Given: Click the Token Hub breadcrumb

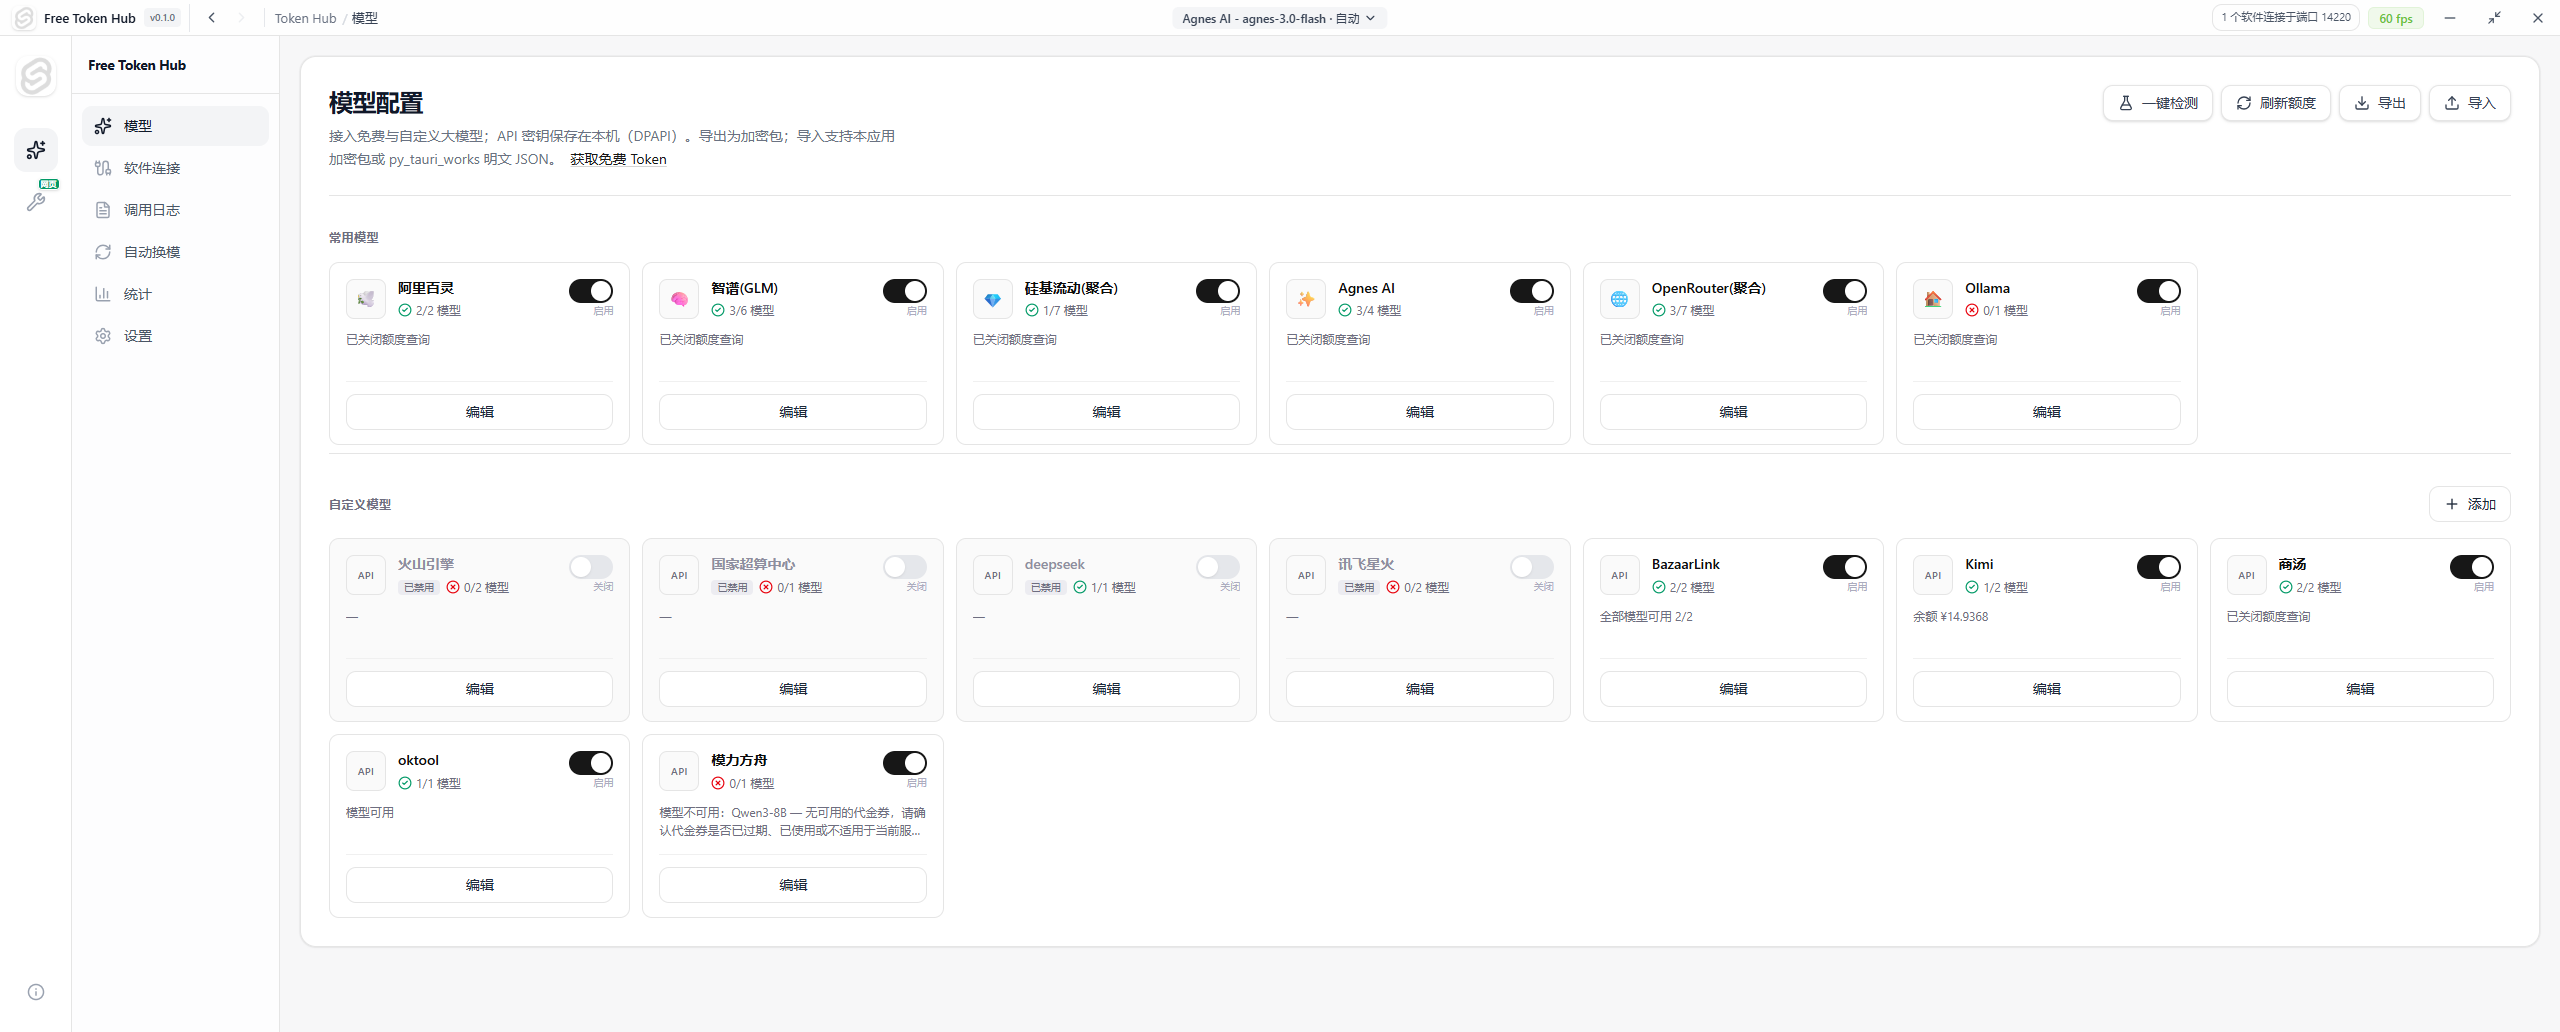Looking at the screenshot, I should [305, 18].
